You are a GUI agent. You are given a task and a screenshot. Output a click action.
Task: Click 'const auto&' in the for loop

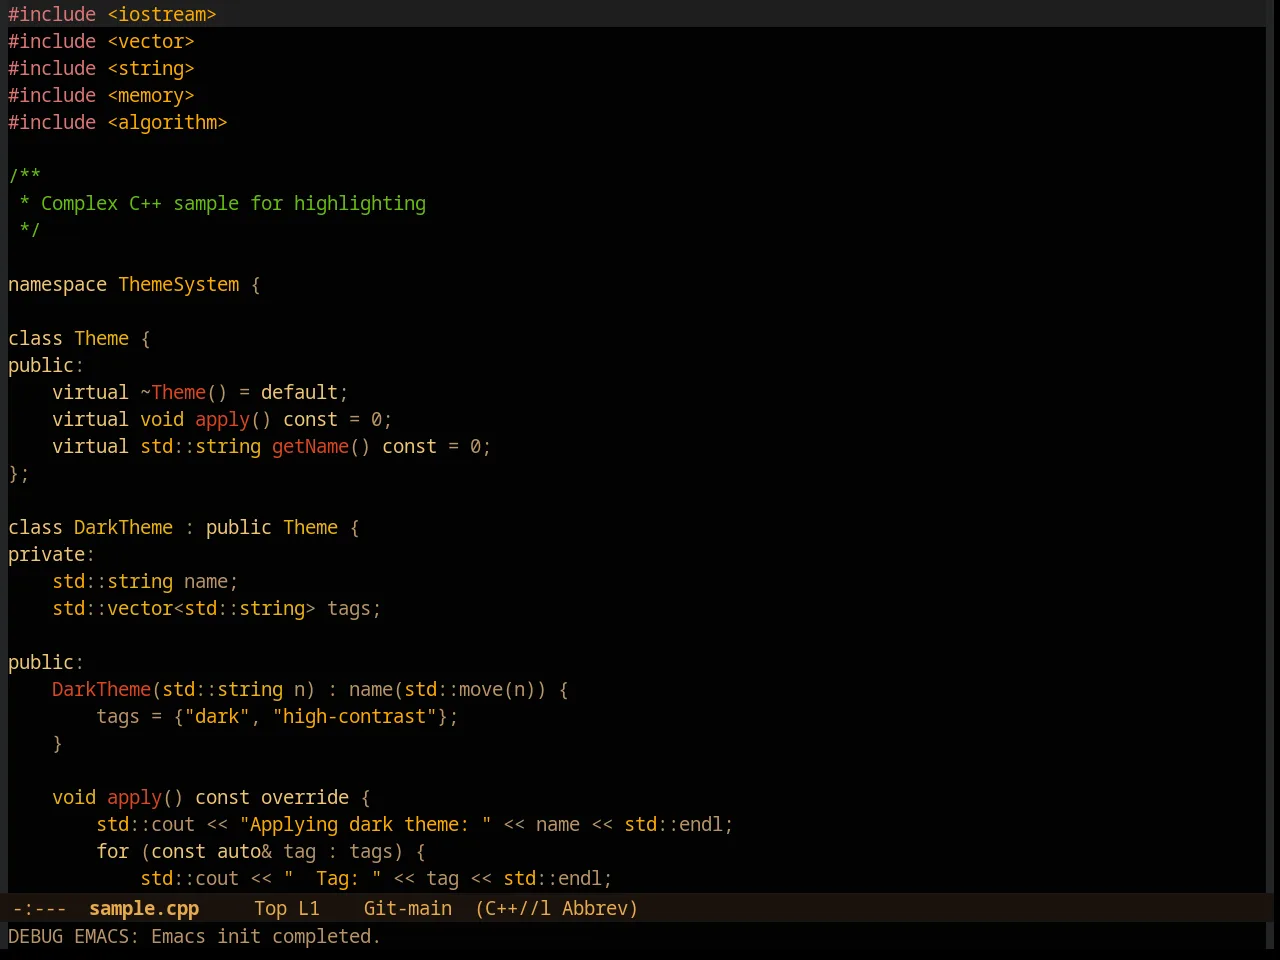[211, 851]
